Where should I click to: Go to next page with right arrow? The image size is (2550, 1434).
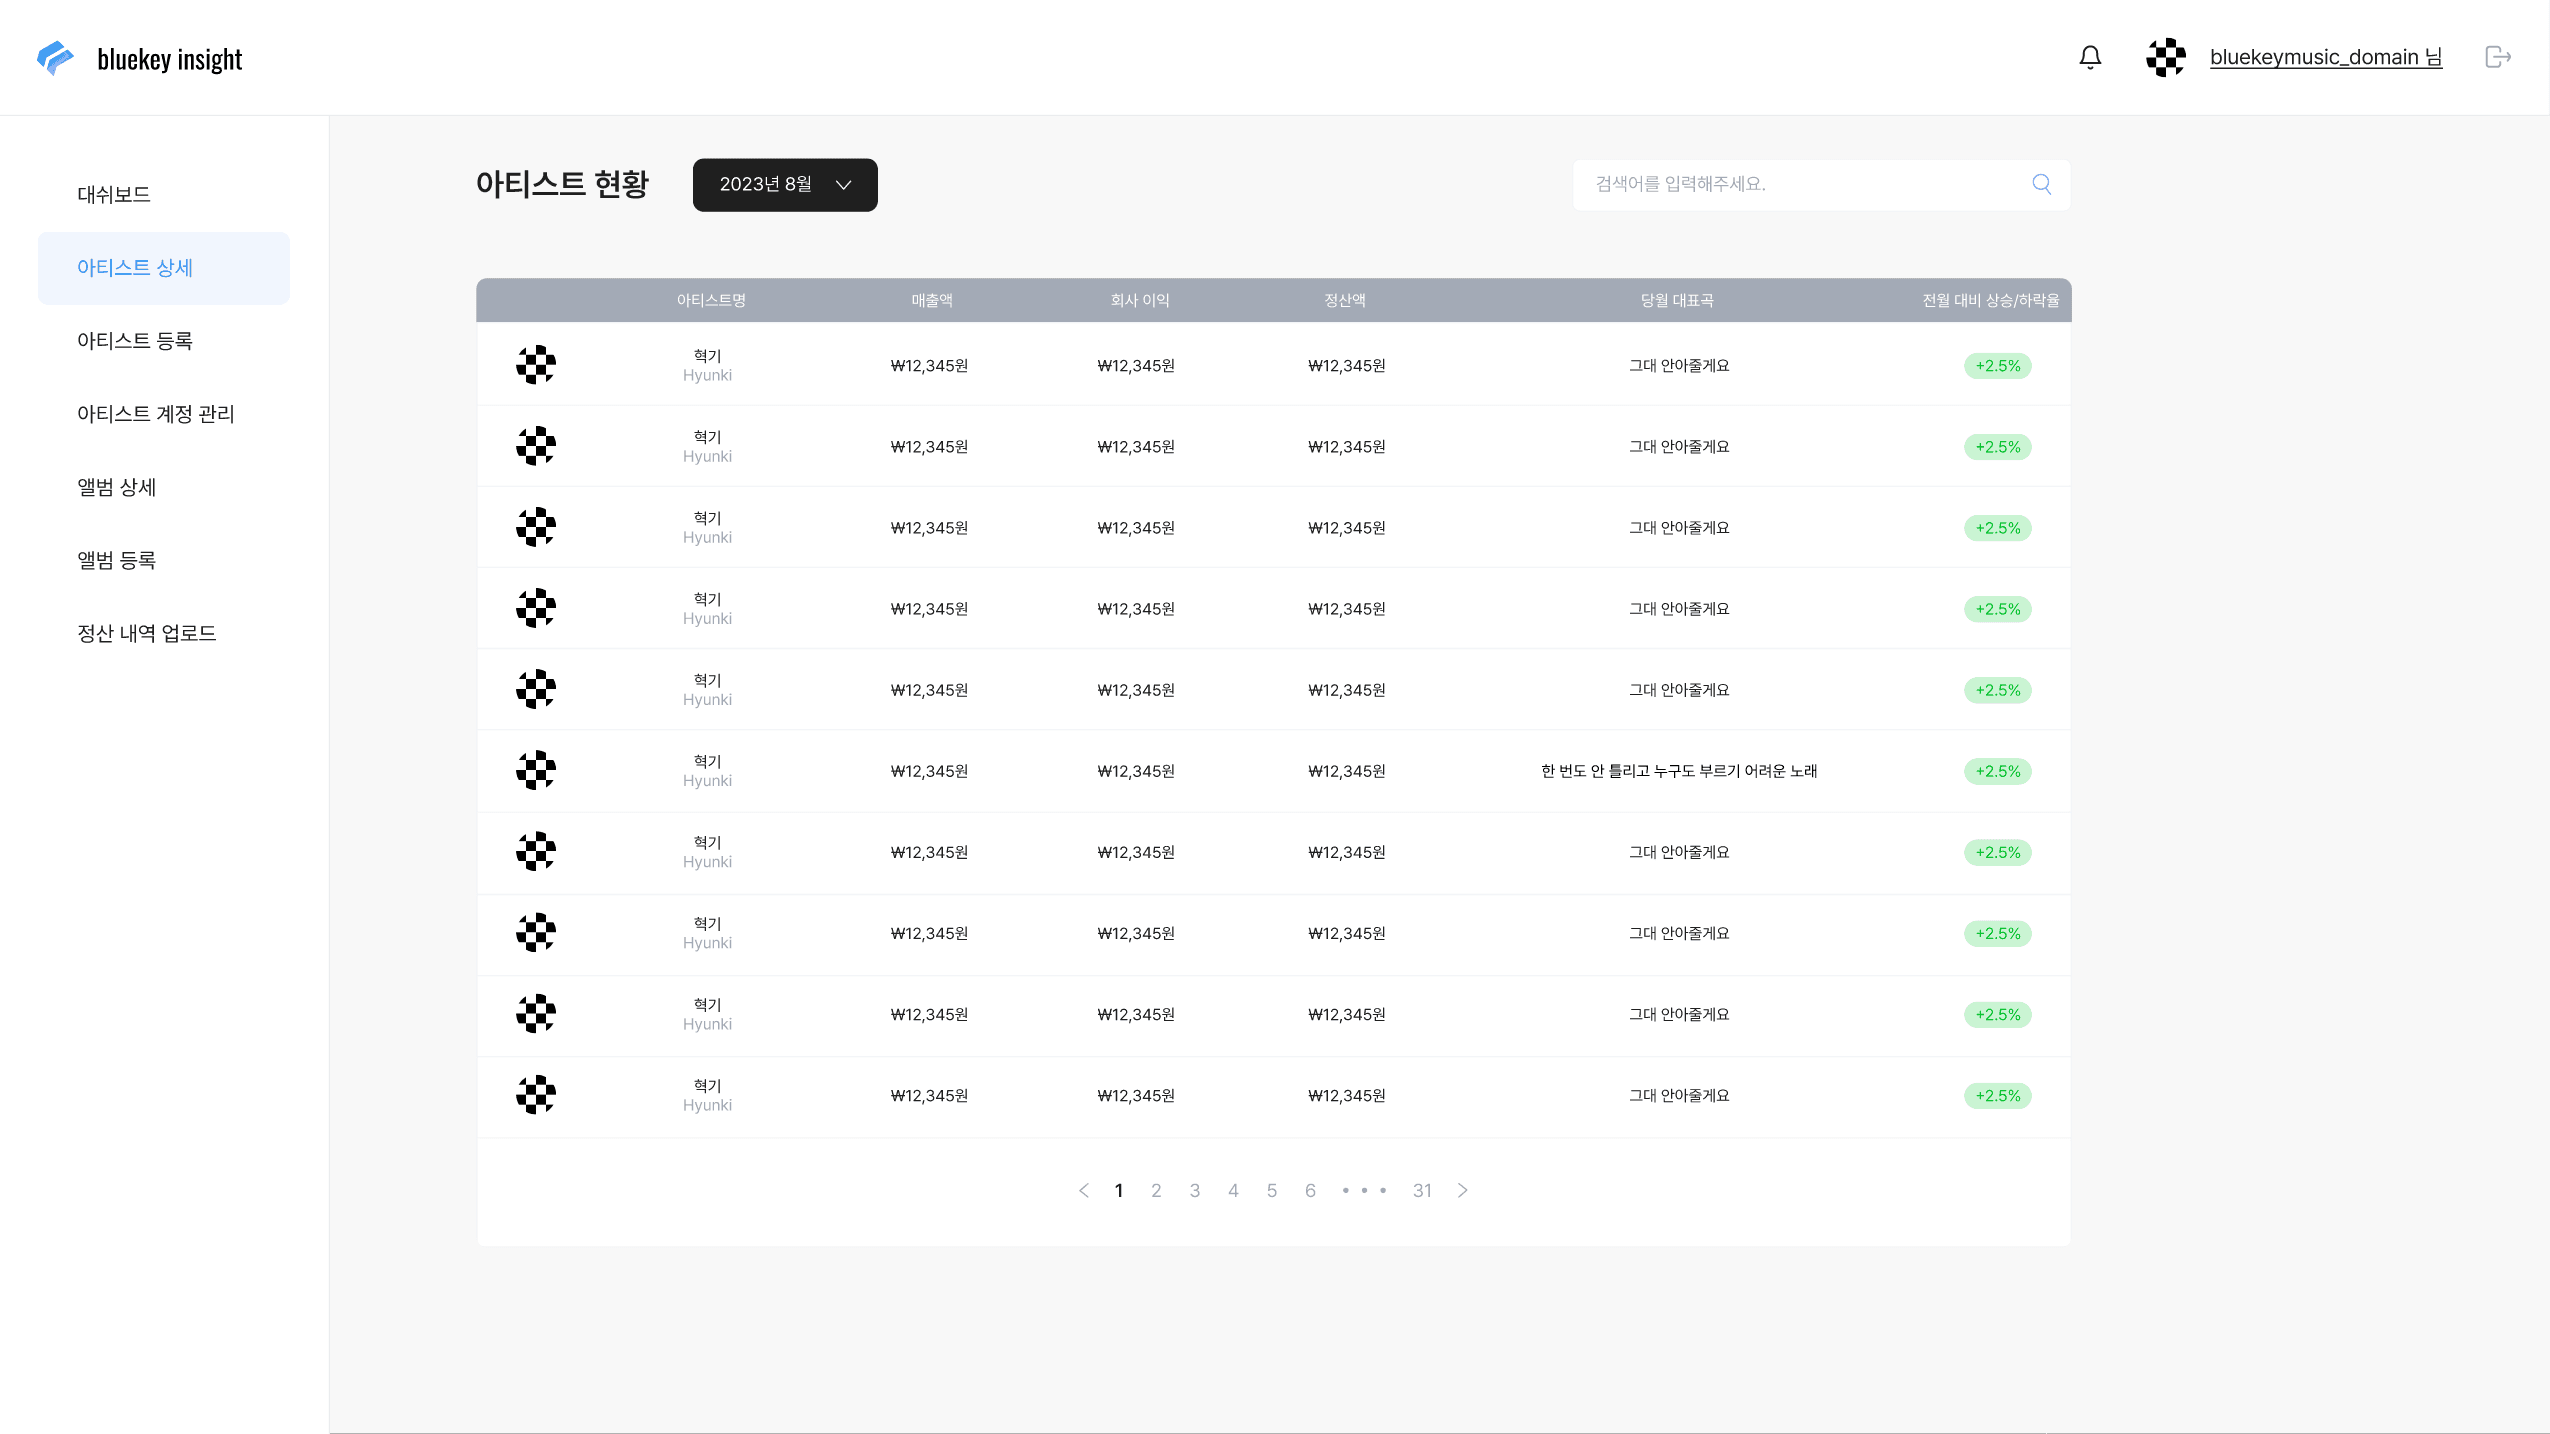[1462, 1190]
